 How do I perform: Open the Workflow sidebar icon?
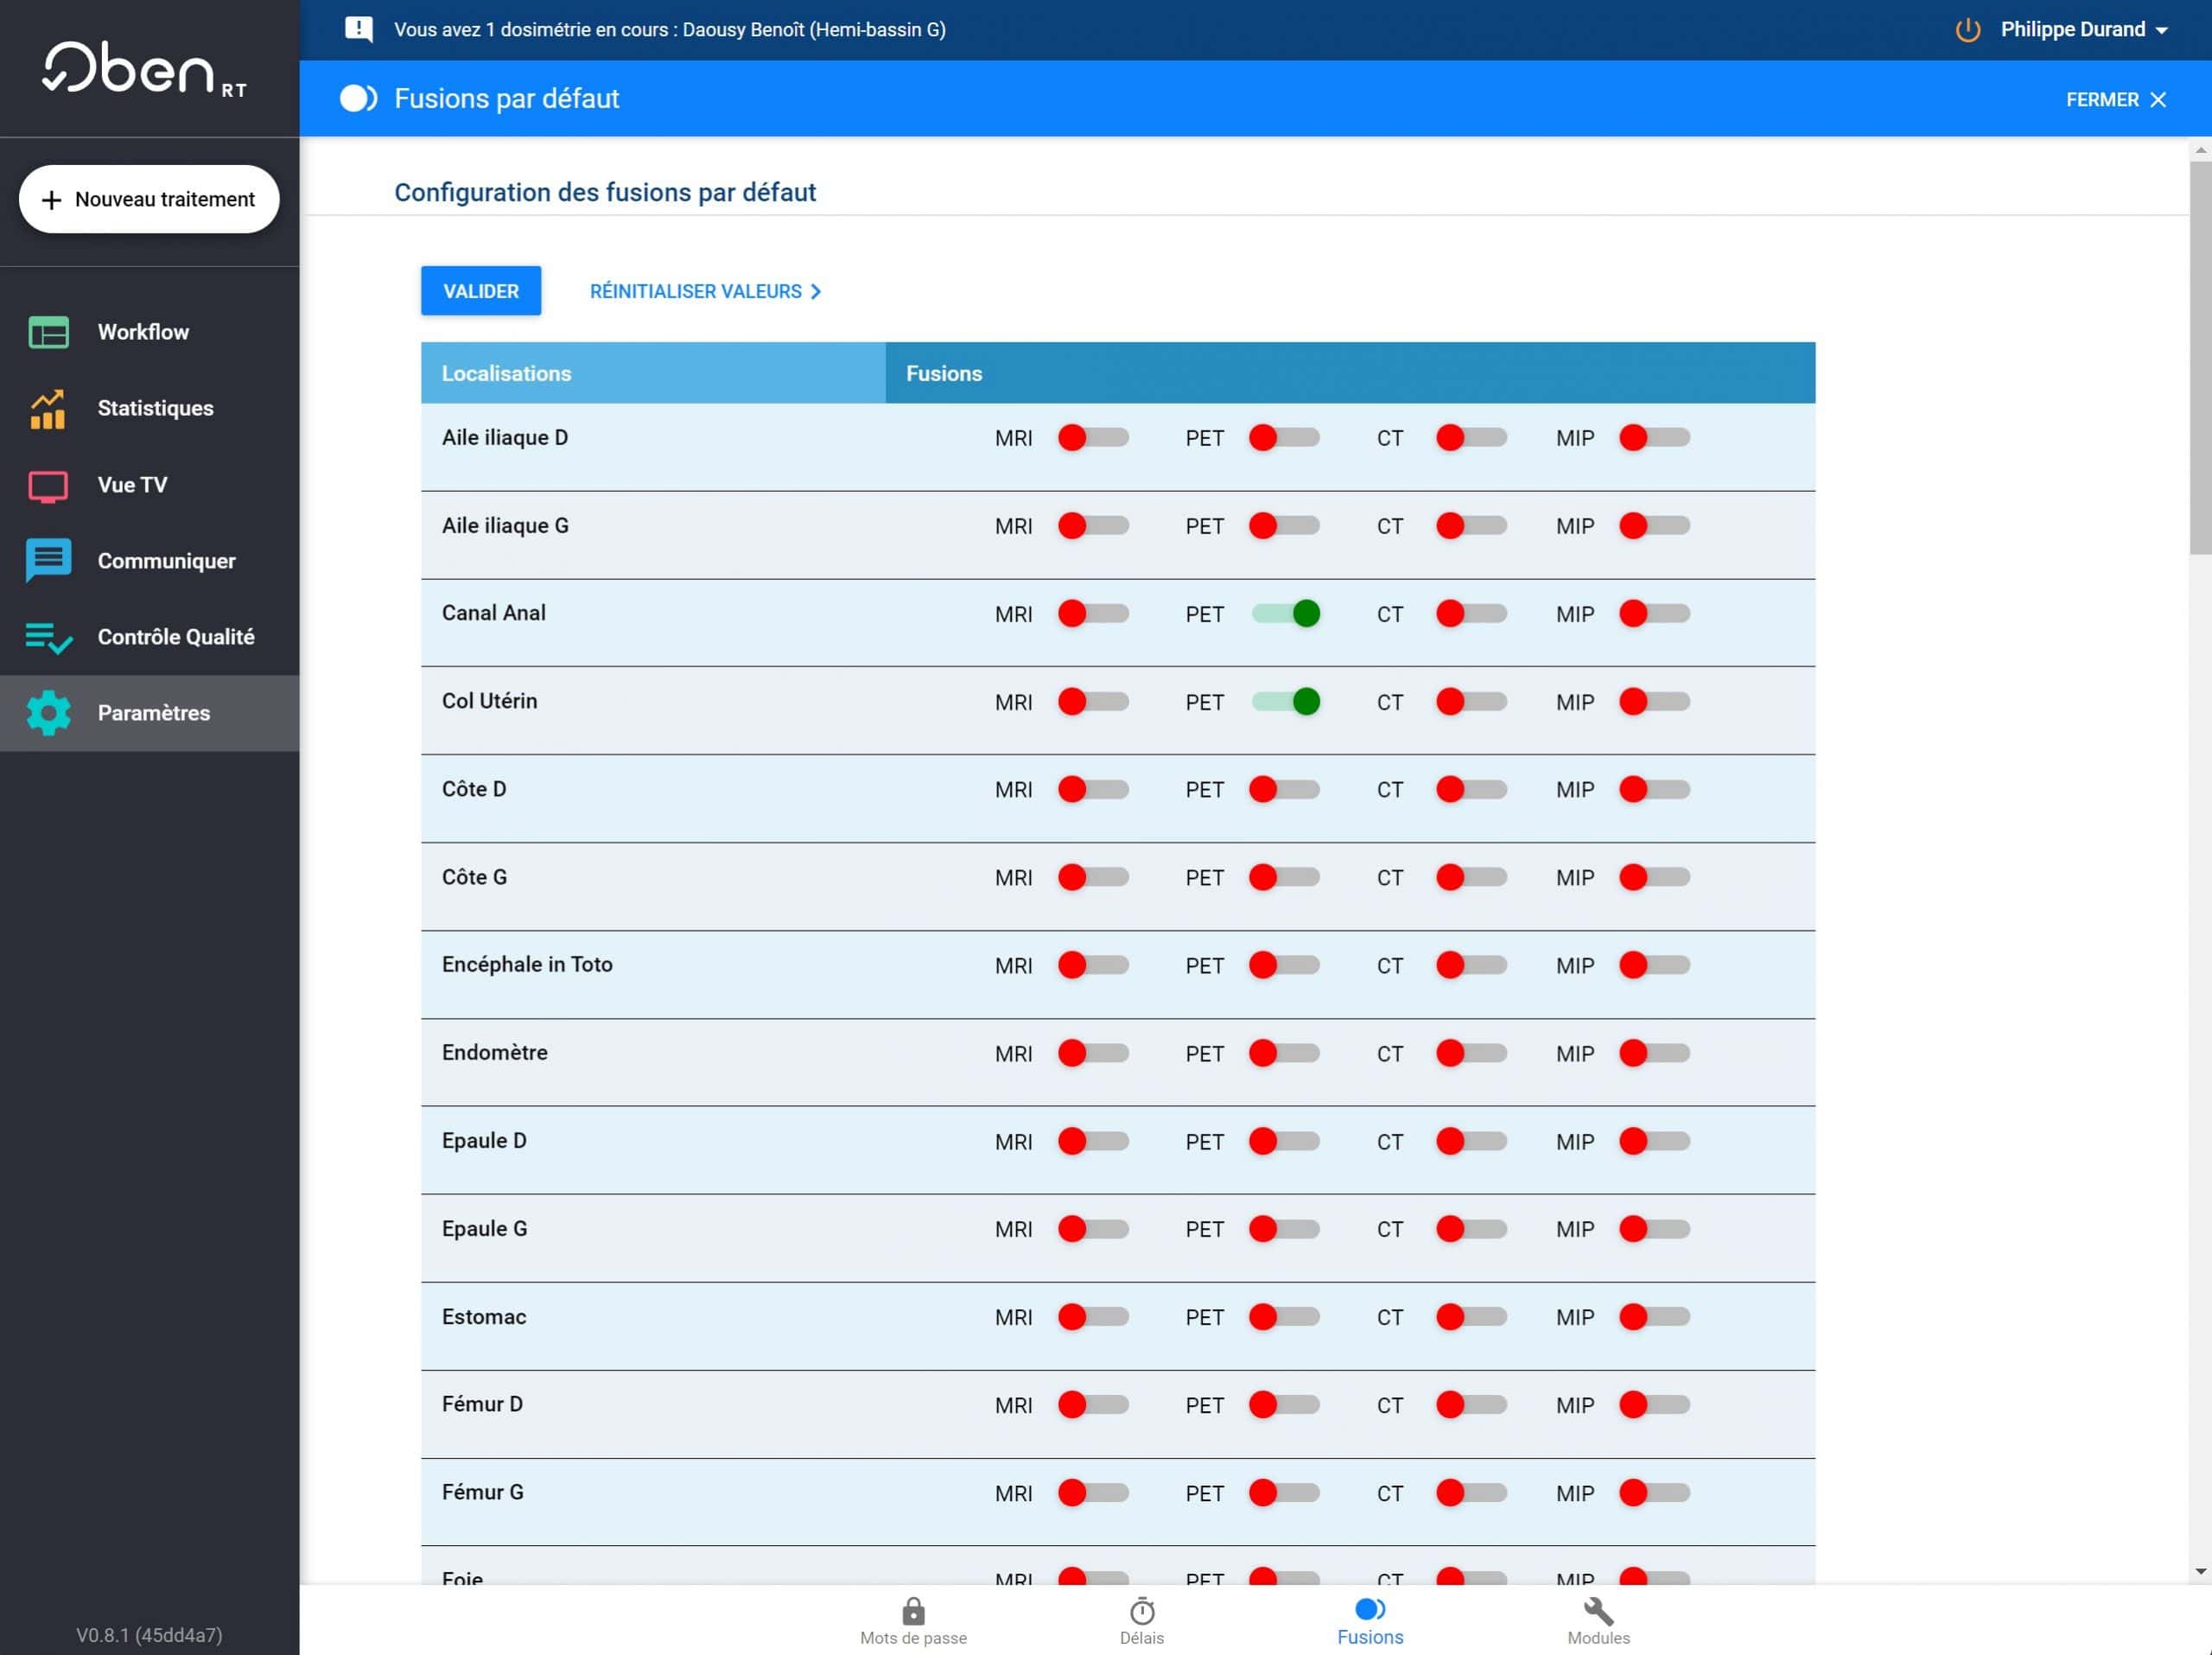click(48, 332)
